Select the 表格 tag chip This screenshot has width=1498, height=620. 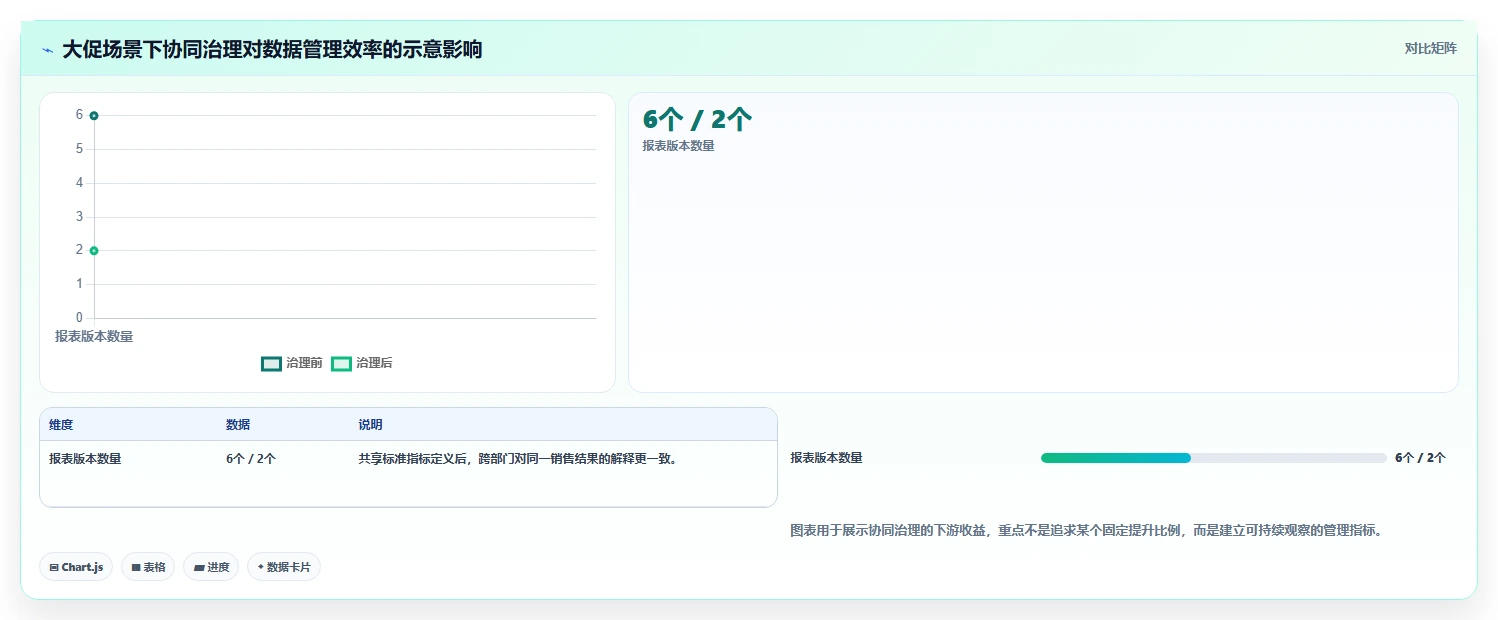(148, 567)
